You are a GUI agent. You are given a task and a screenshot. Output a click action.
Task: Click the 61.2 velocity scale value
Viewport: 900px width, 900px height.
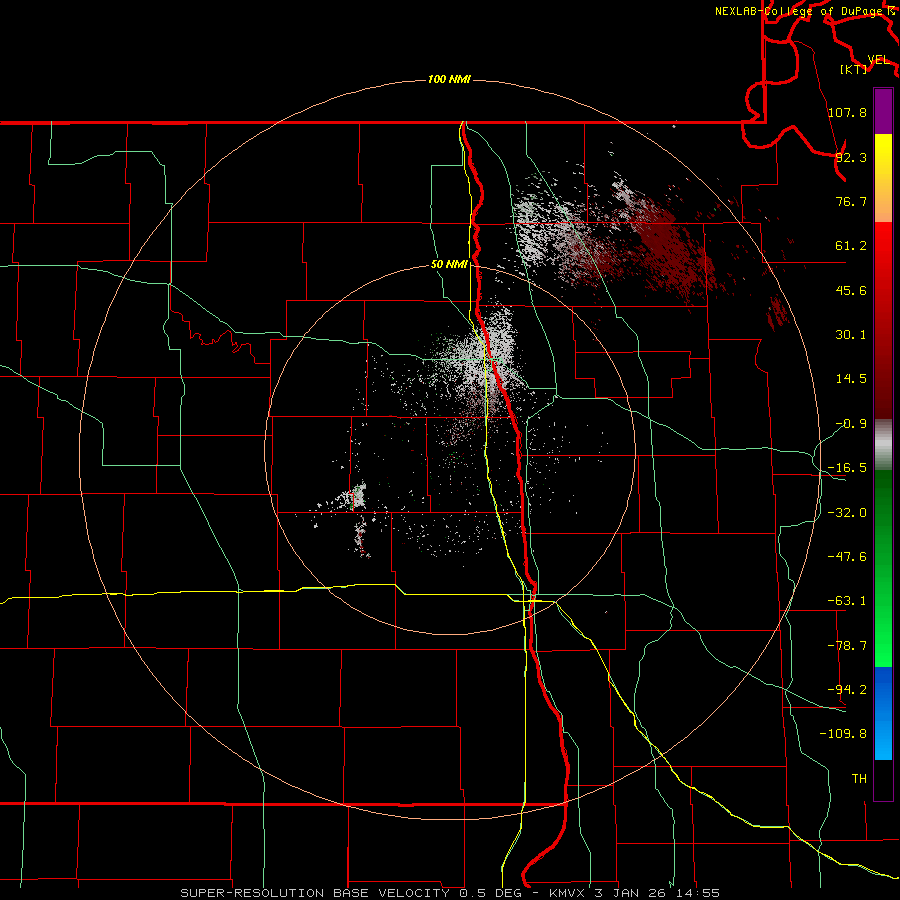[851, 246]
